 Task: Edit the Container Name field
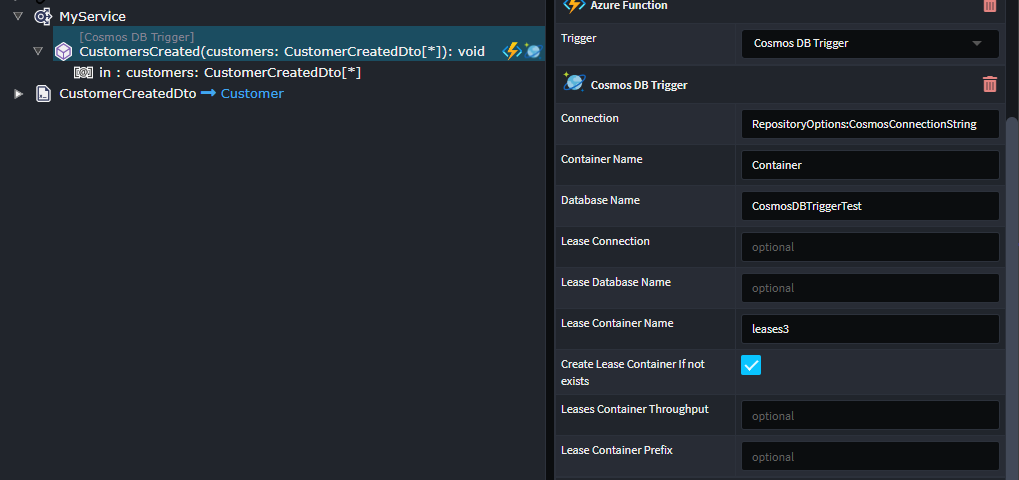[x=870, y=165]
